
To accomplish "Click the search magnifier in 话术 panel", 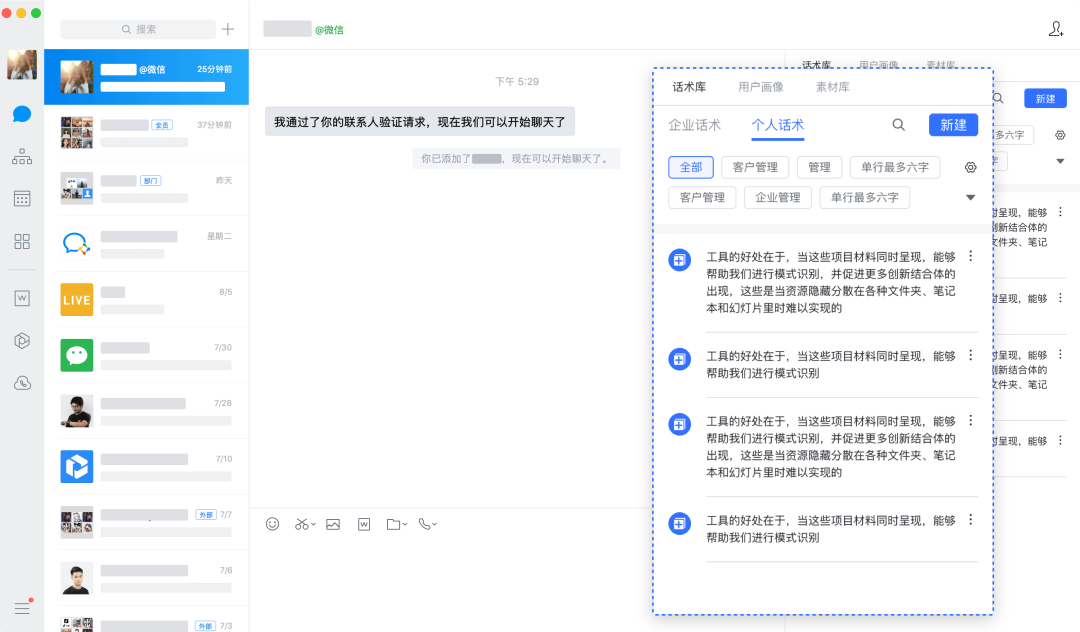I will point(898,125).
